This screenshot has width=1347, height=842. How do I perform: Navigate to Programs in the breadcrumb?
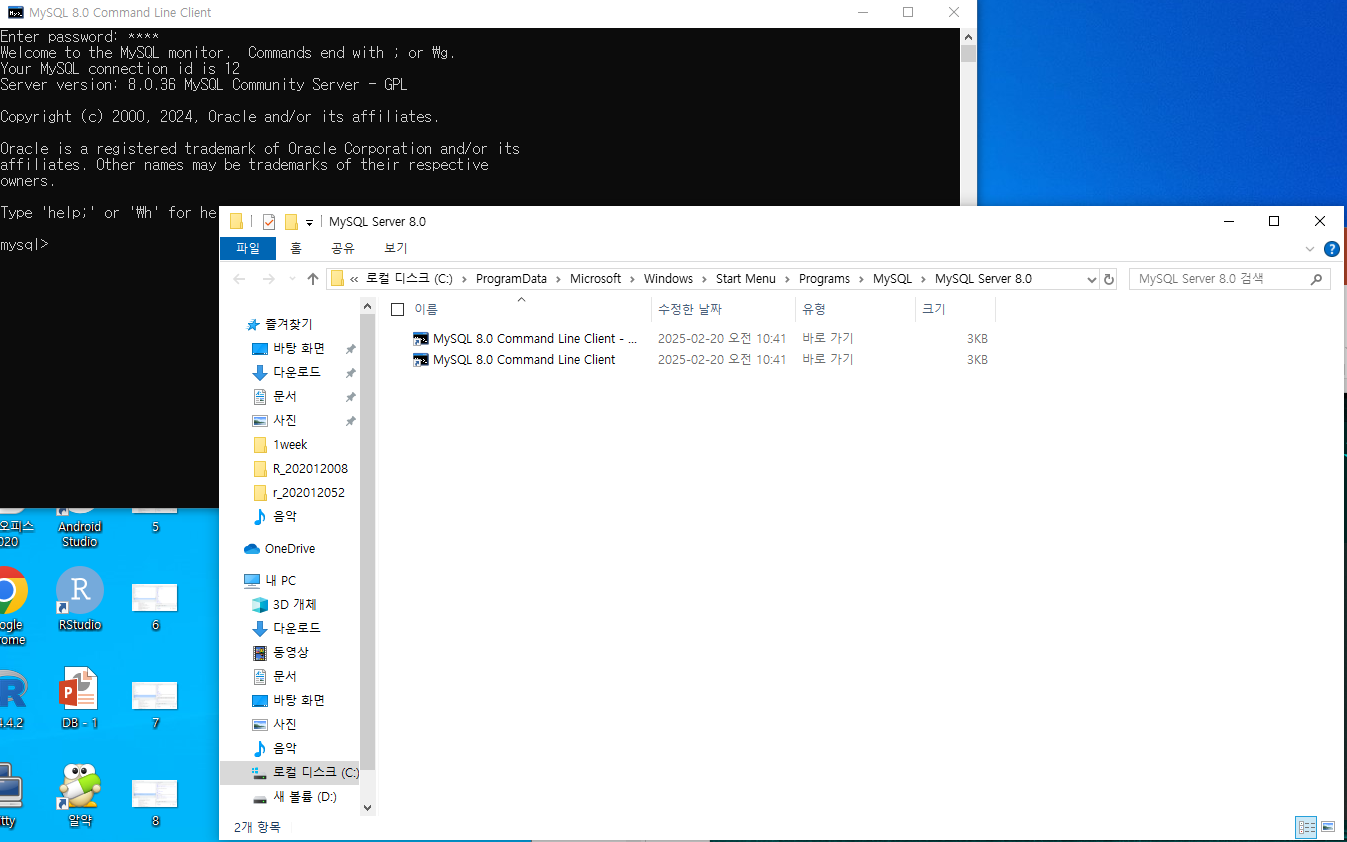click(824, 279)
